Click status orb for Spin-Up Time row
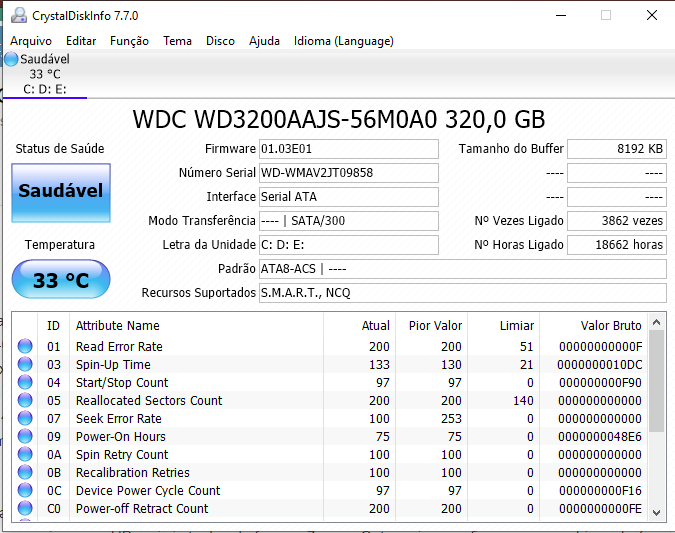Screen dimensions: 675x533 (x=25, y=364)
